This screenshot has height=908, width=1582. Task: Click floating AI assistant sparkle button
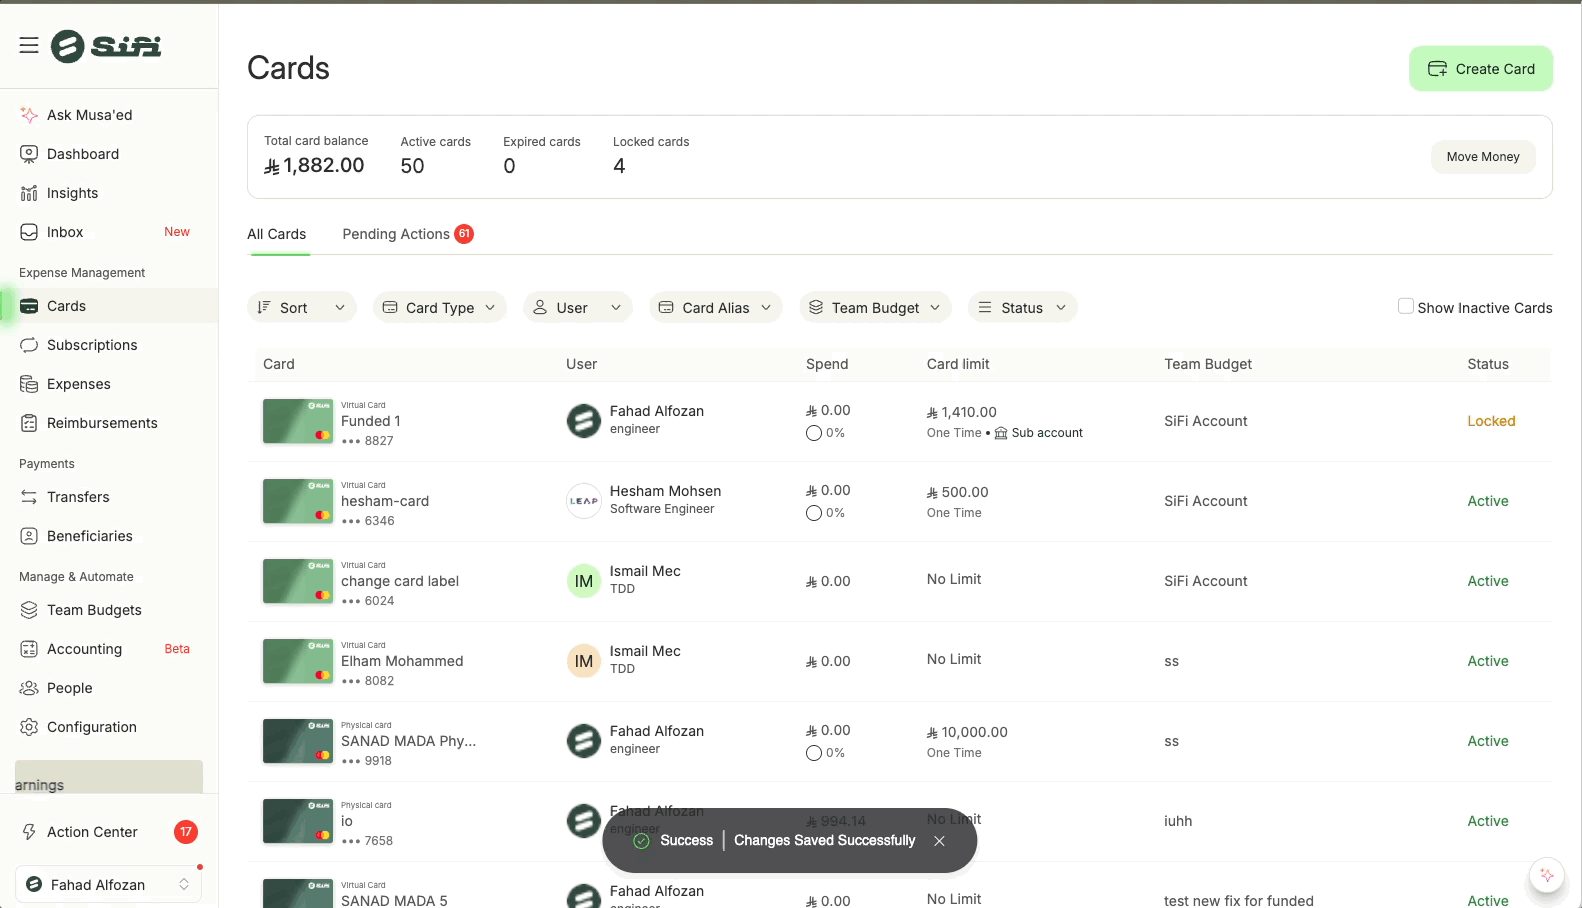(x=1546, y=876)
